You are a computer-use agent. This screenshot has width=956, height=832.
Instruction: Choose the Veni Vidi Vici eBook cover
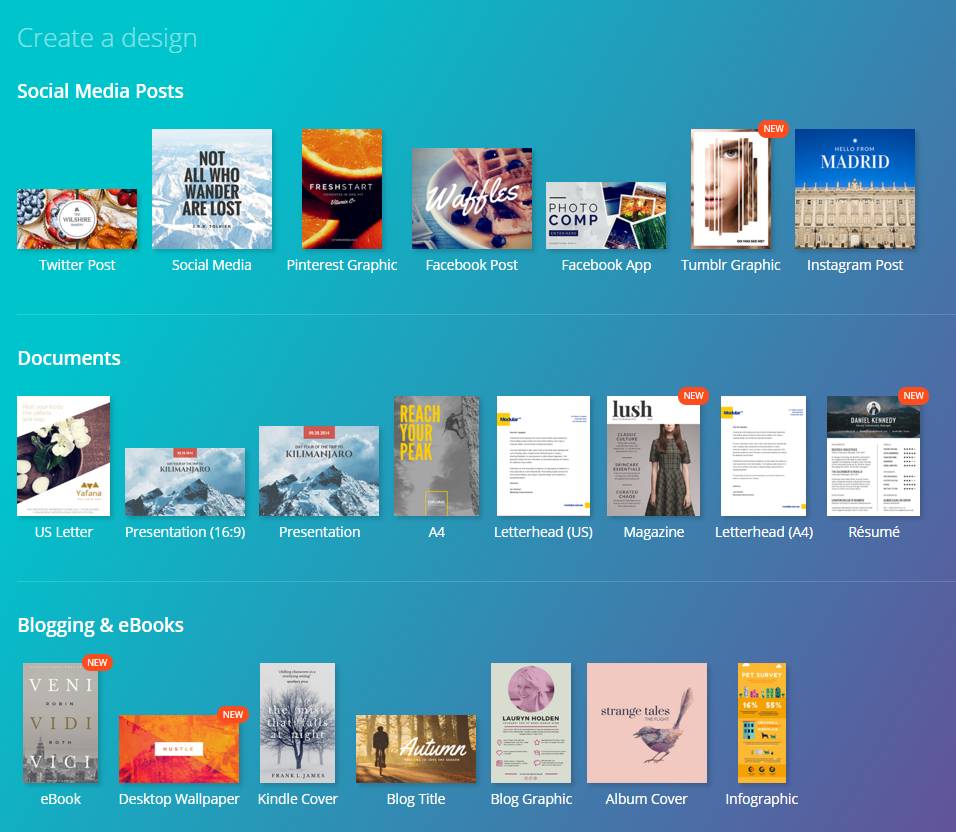coord(61,723)
